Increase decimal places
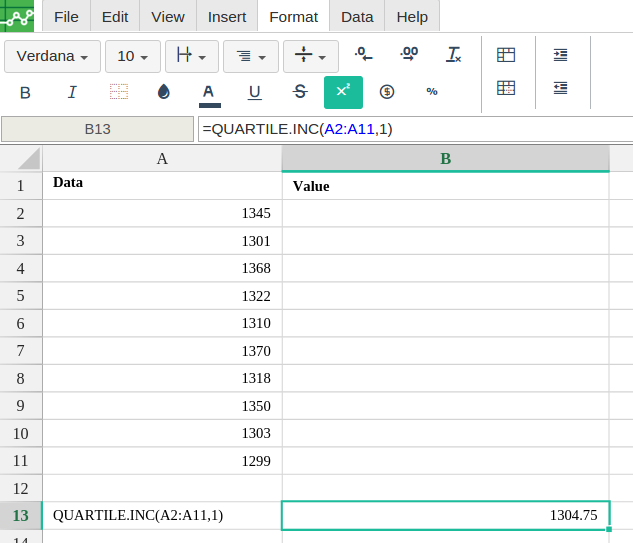 tap(409, 55)
